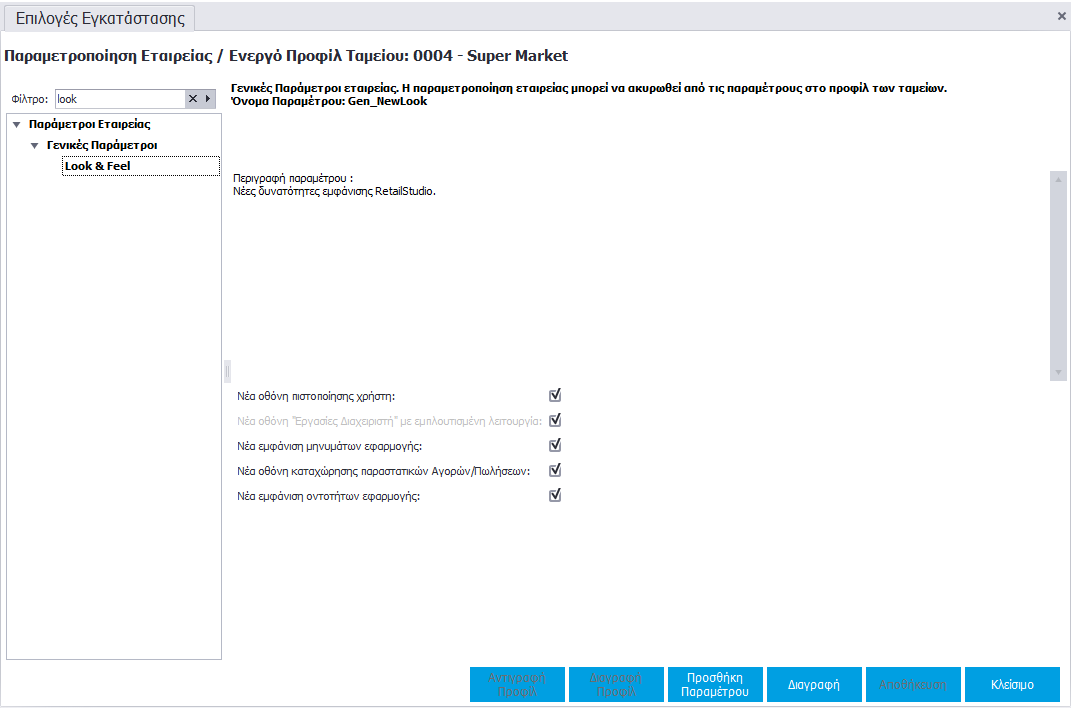Toggle 'Νέα οθόνη πιστοποίησης χρήστη' checkbox
Screen dimensions: 1071x708
click(555, 395)
